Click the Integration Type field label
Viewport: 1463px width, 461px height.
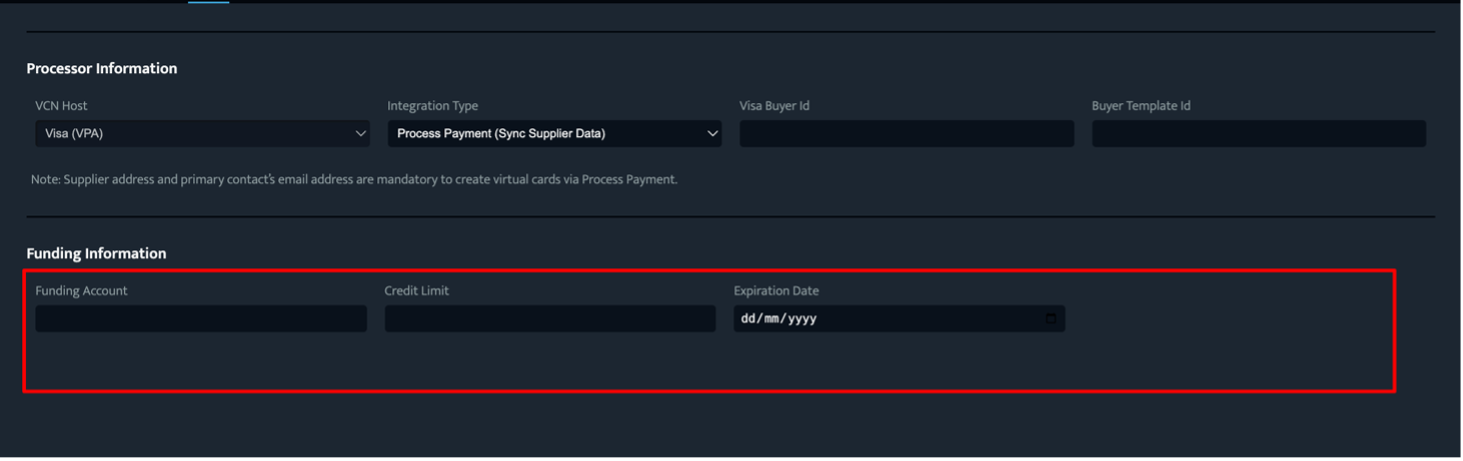pyautogui.click(x=433, y=106)
